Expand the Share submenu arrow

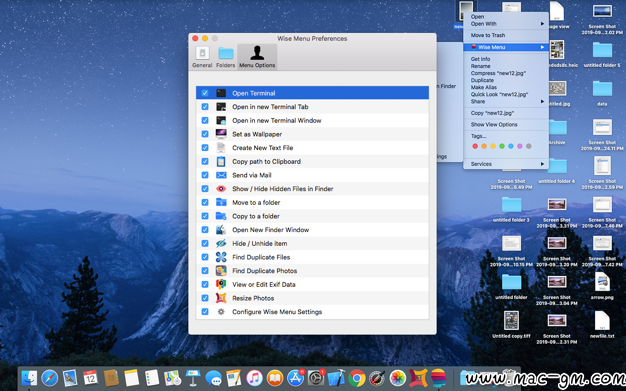tap(542, 101)
